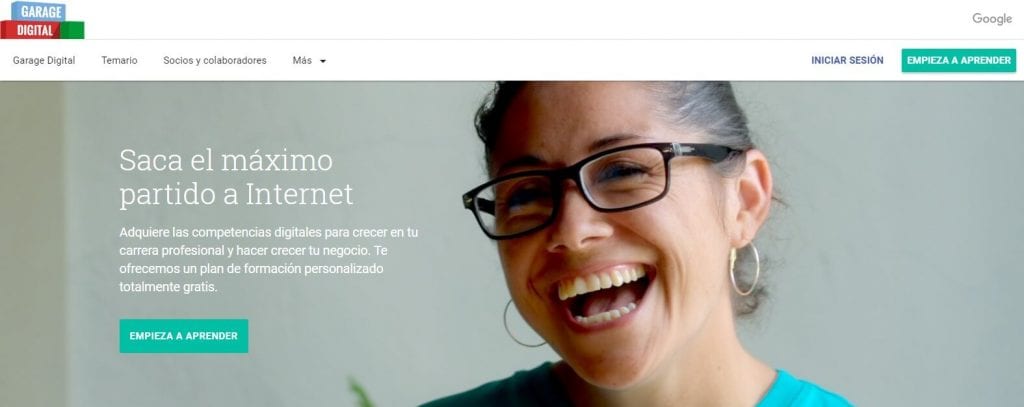
Task: Click the Garage Digital logo
Action: 42,20
